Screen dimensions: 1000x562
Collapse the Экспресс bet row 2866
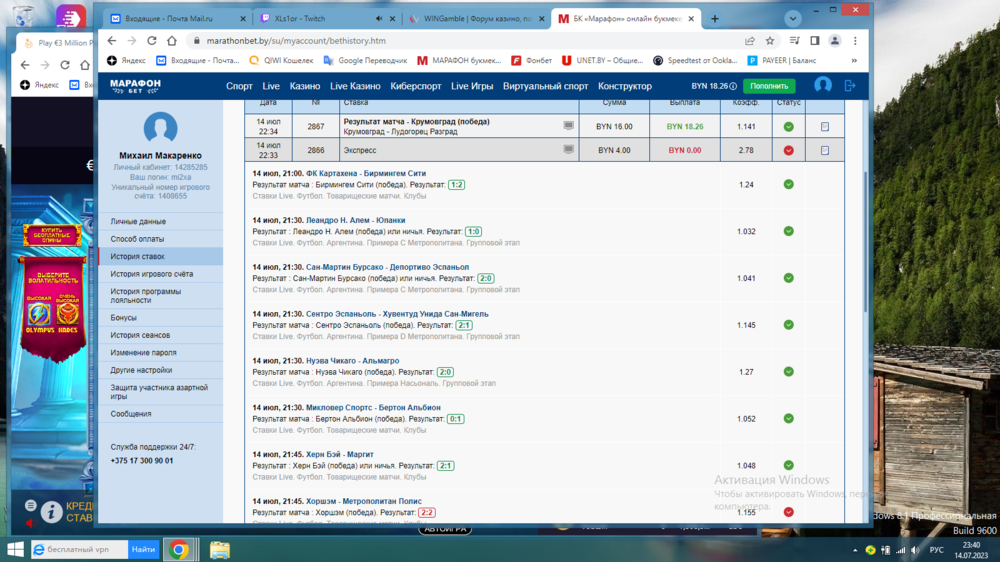point(824,151)
